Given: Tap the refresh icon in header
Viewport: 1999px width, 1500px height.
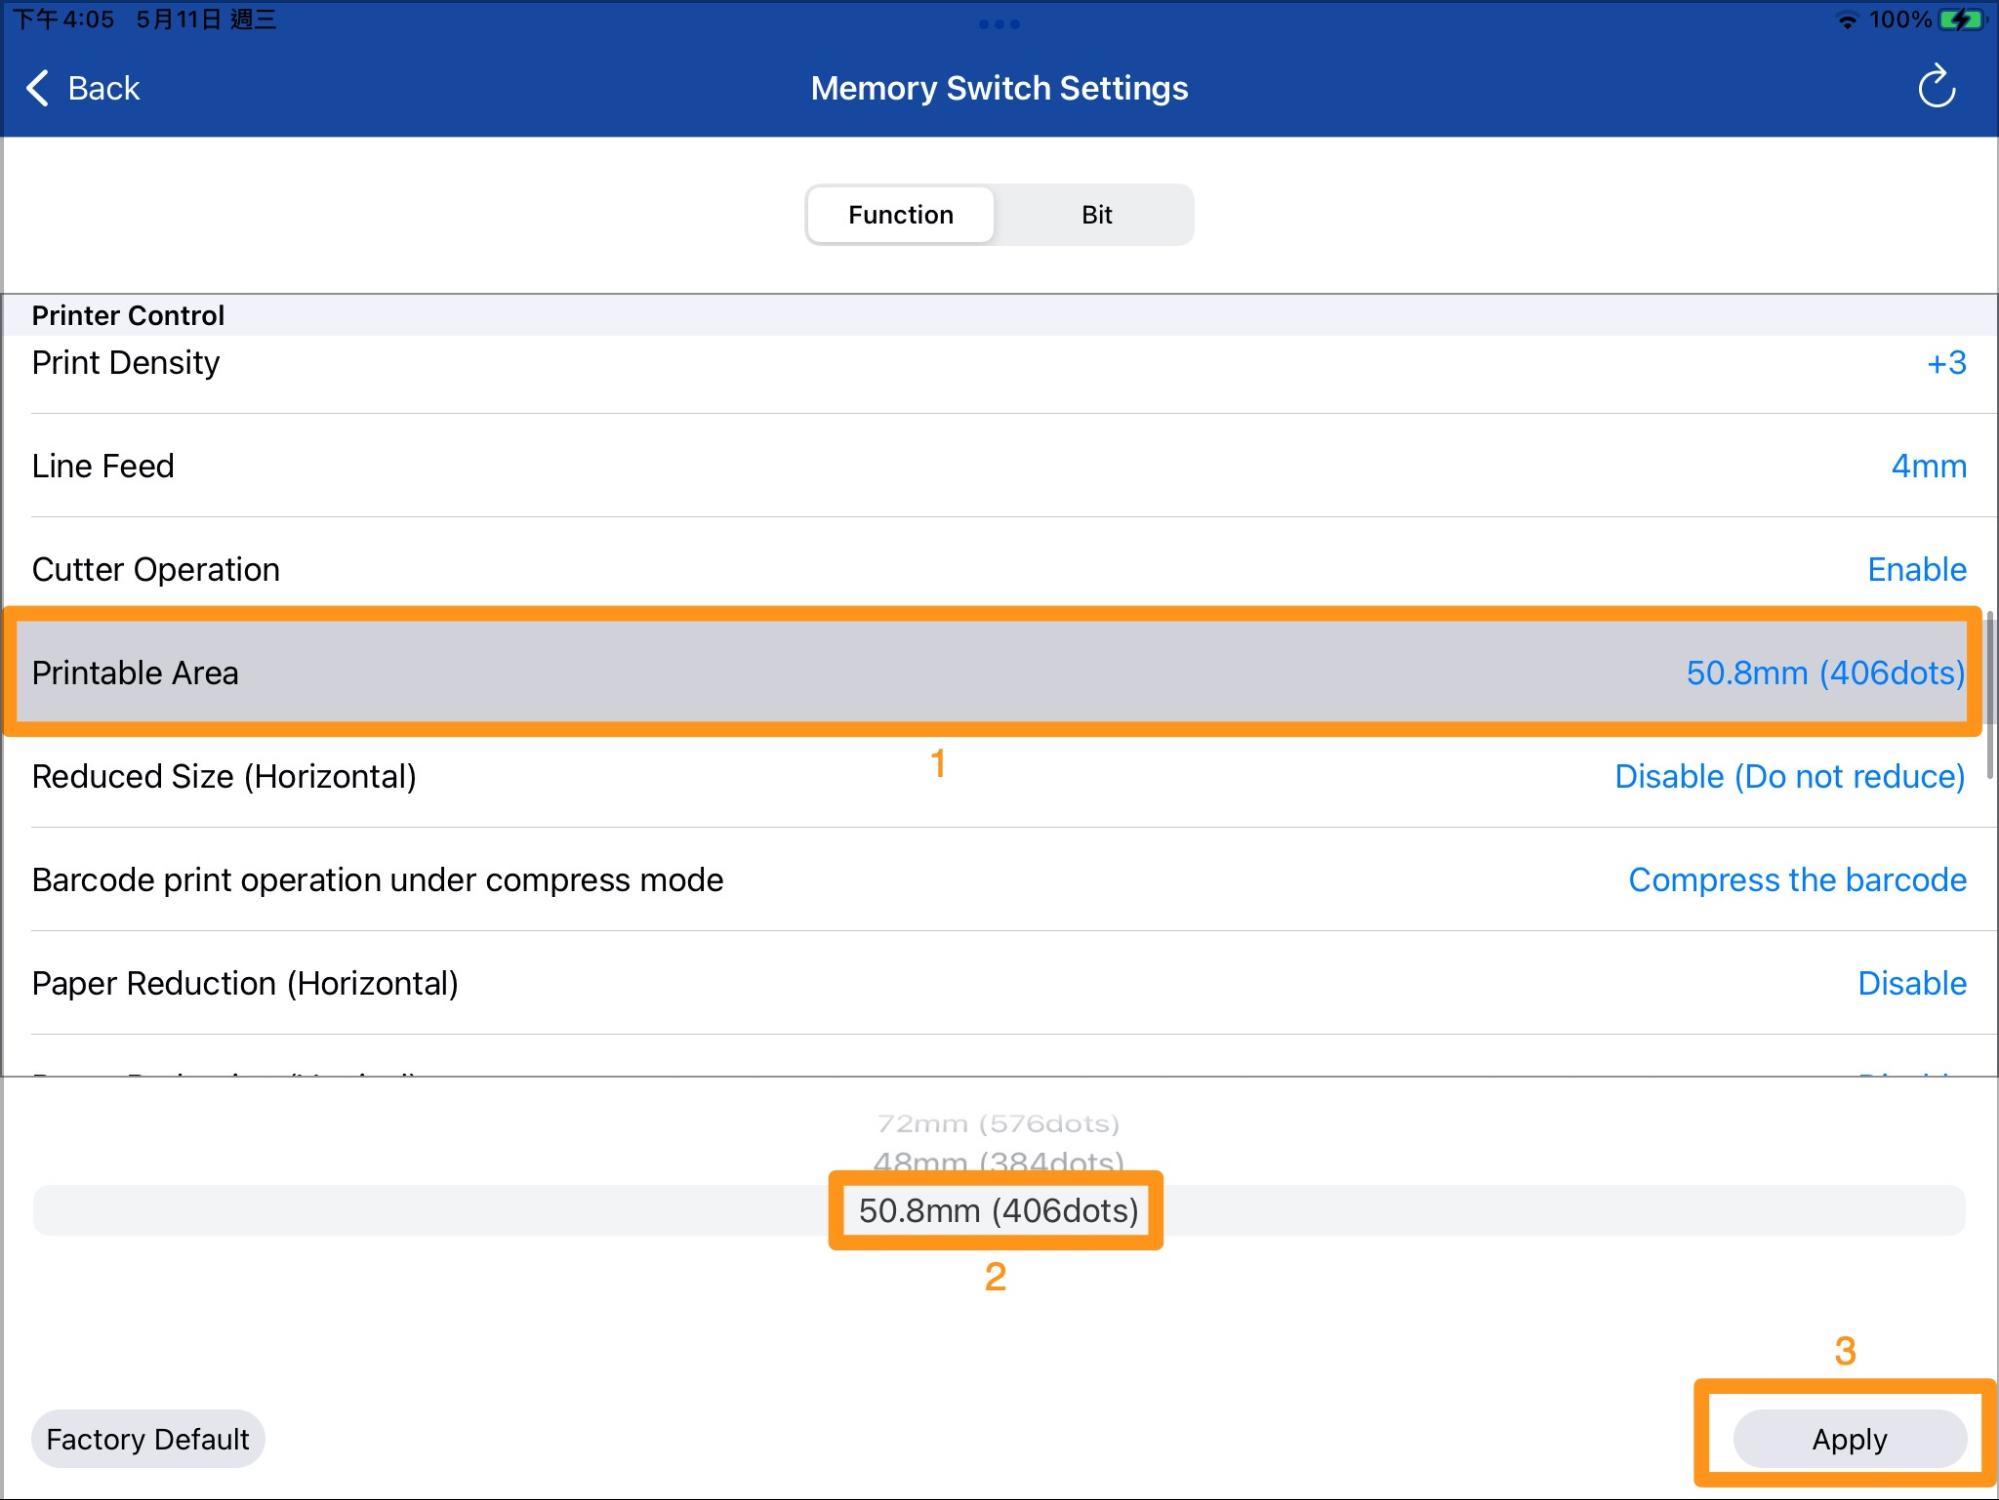Looking at the screenshot, I should [1936, 87].
